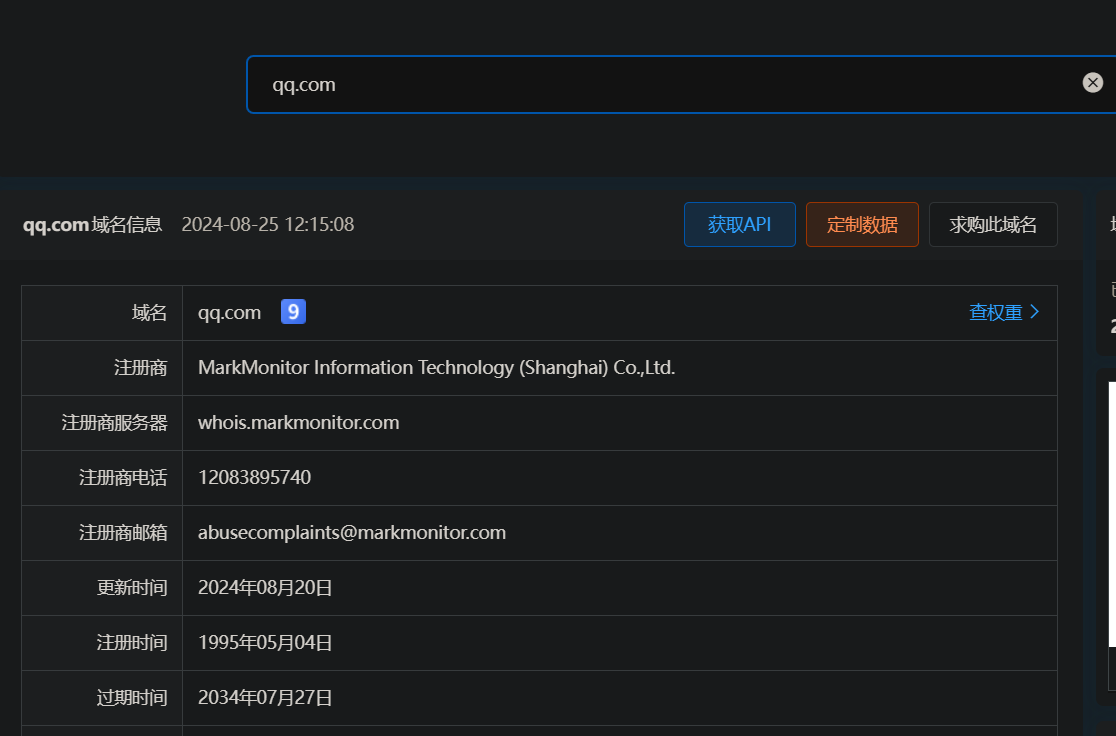Click the chevron arrow beside 查权重
Image resolution: width=1116 pixels, height=736 pixels.
pyautogui.click(x=1035, y=312)
